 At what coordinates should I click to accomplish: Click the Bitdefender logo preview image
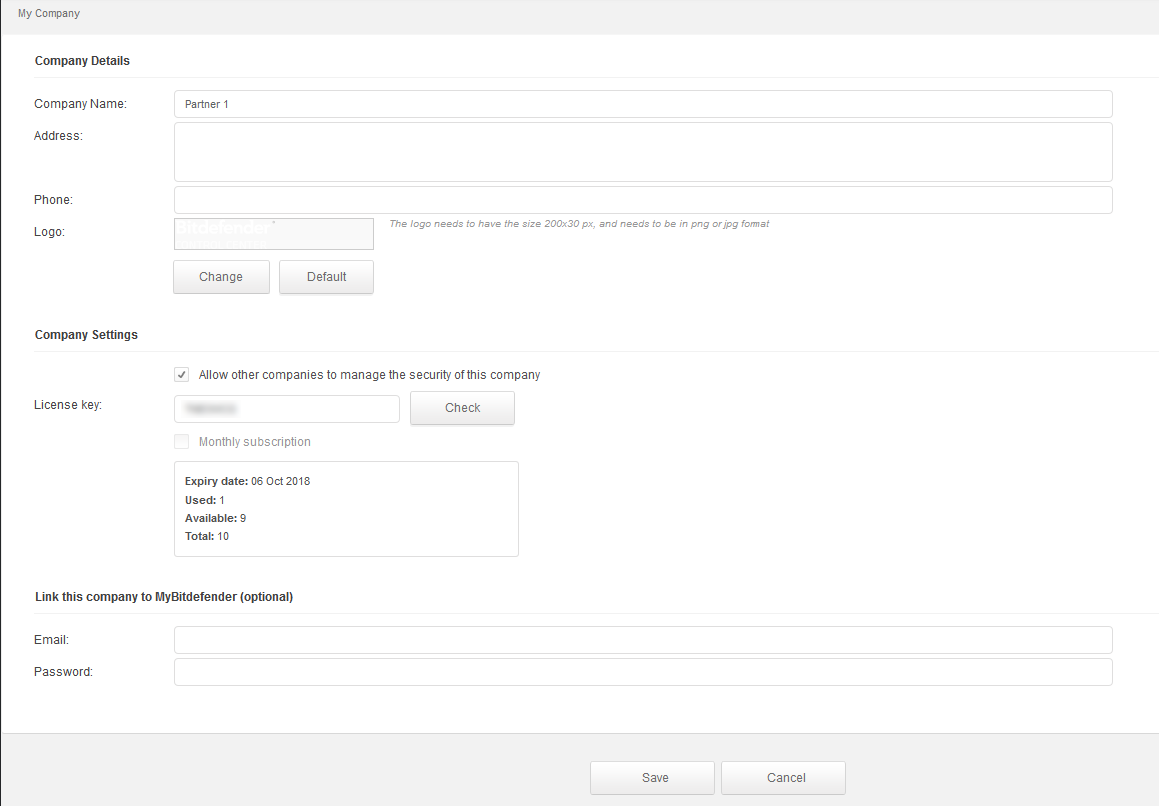[x=273, y=234]
